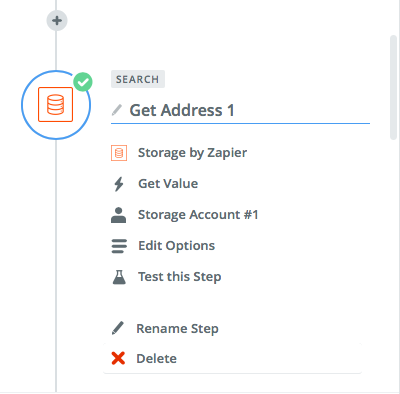Viewport: 400px width, 394px height.
Task: Click the vertical scrollbar on the right
Action: [393, 87]
